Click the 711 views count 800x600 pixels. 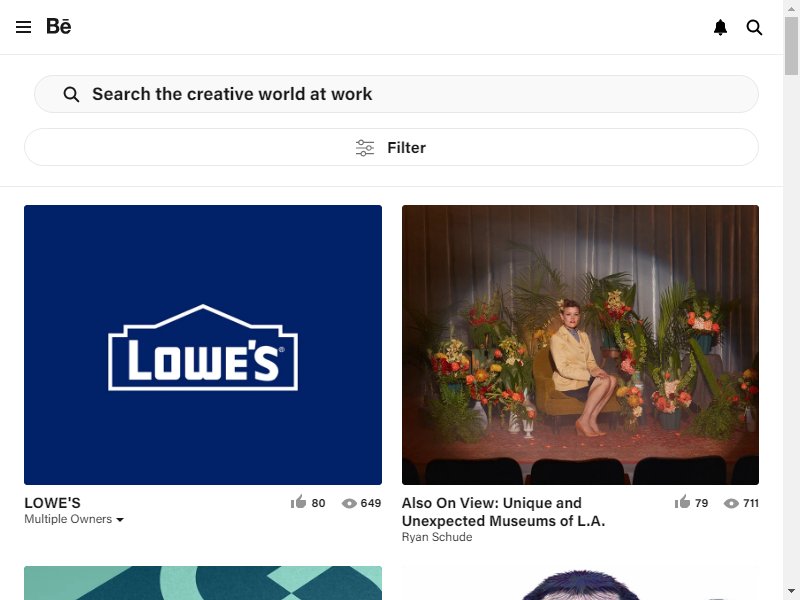[751, 503]
